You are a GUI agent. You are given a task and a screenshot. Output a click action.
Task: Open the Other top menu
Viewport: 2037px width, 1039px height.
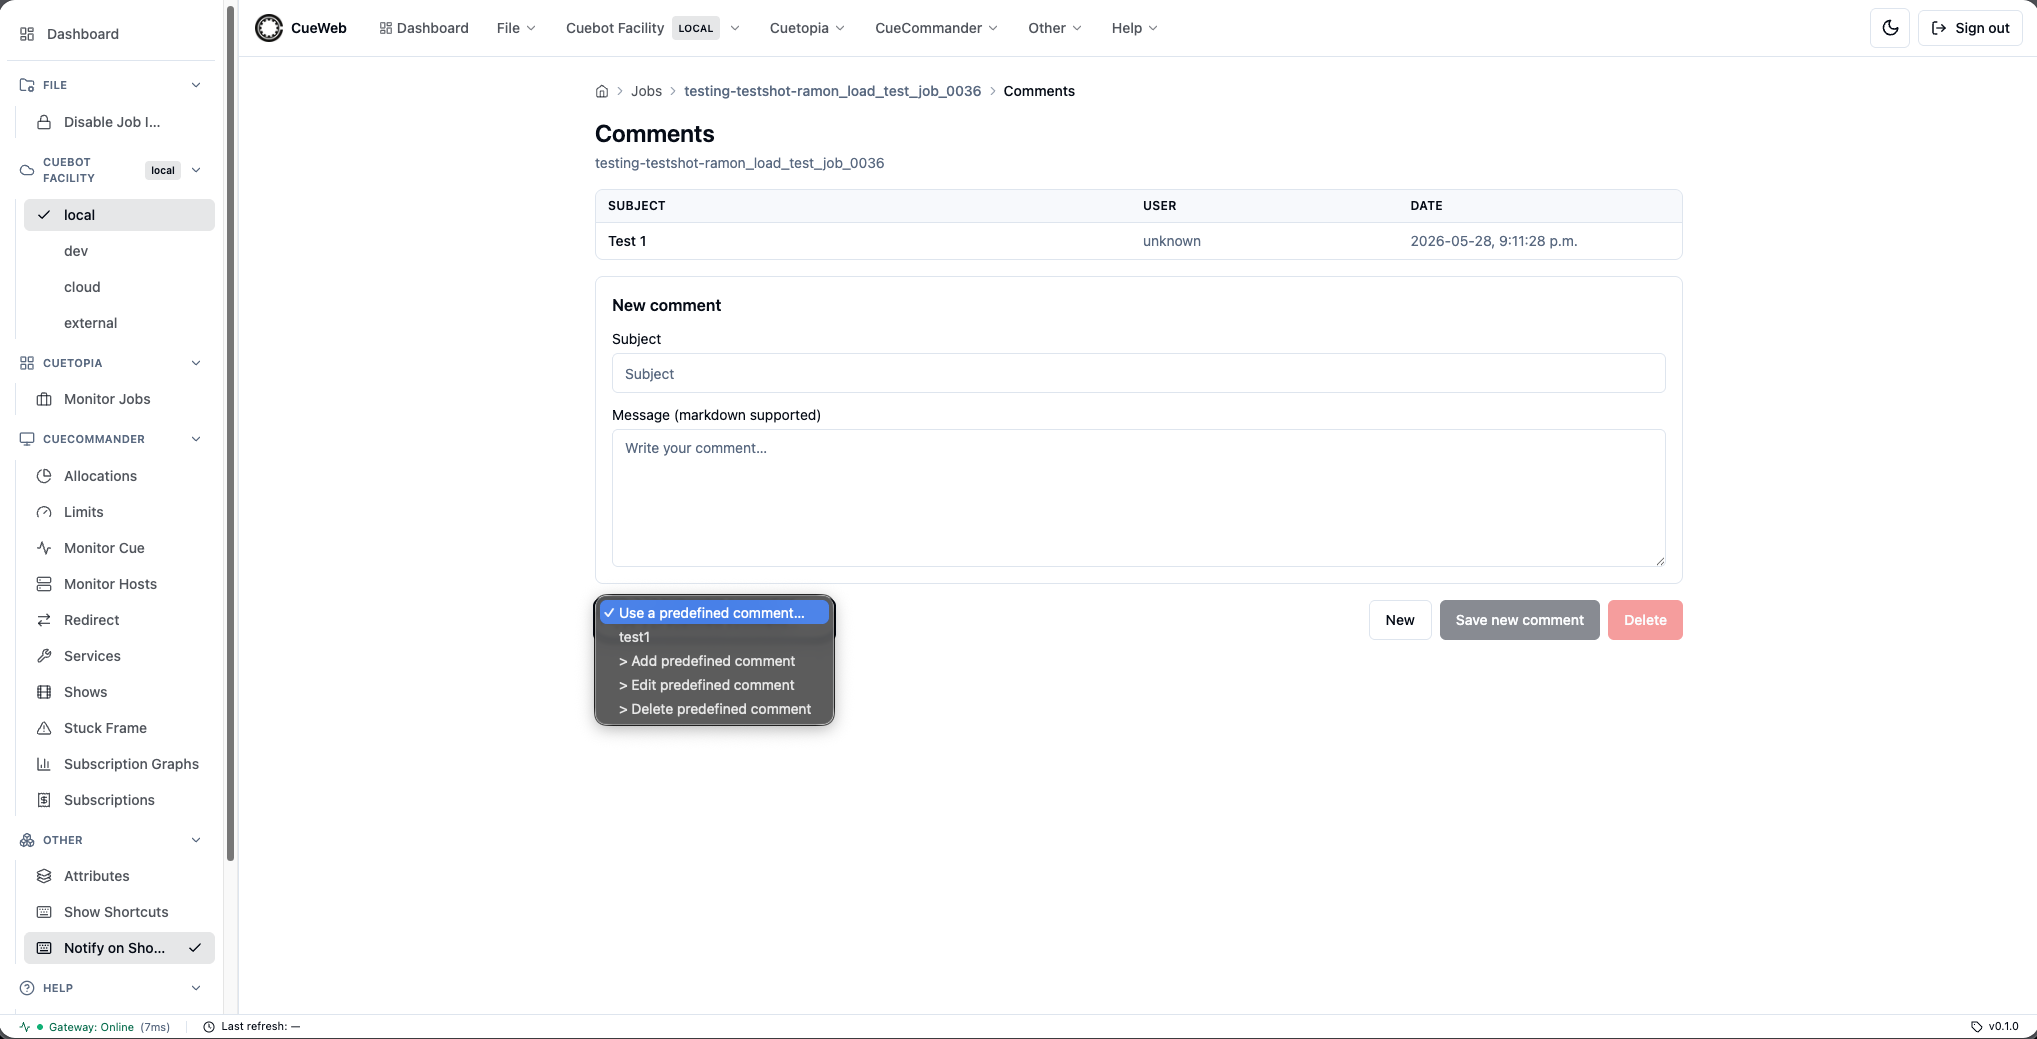coord(1054,28)
